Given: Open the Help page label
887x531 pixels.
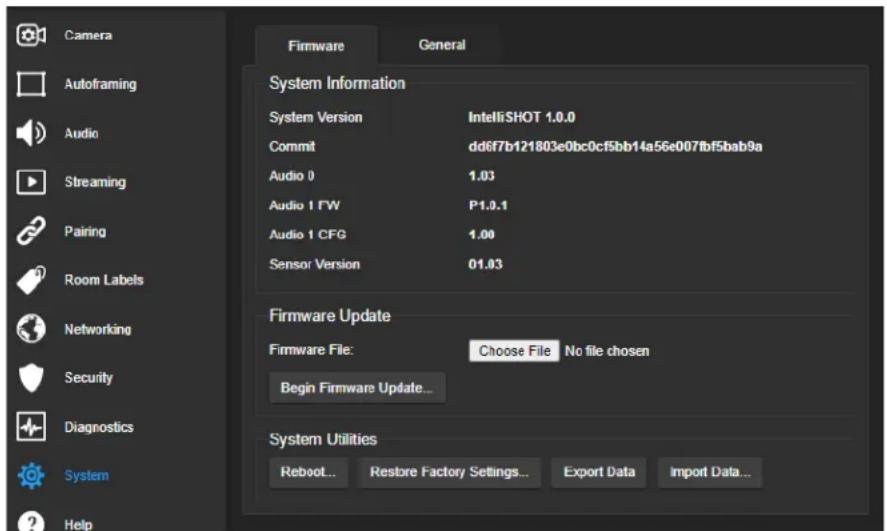Looking at the screenshot, I should coord(78,524).
